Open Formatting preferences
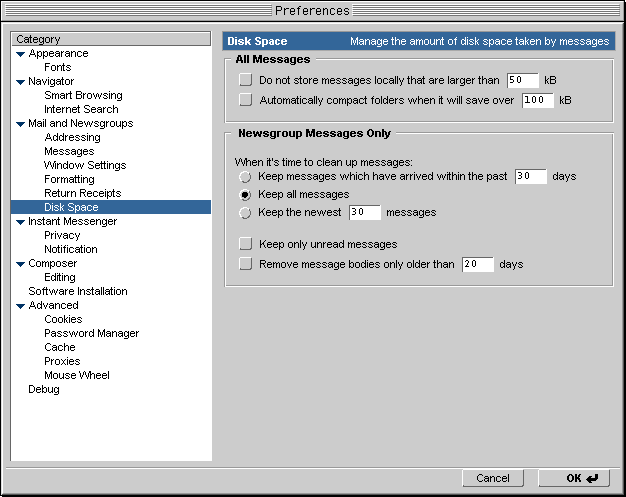Image resolution: width=626 pixels, height=497 pixels. tap(69, 179)
